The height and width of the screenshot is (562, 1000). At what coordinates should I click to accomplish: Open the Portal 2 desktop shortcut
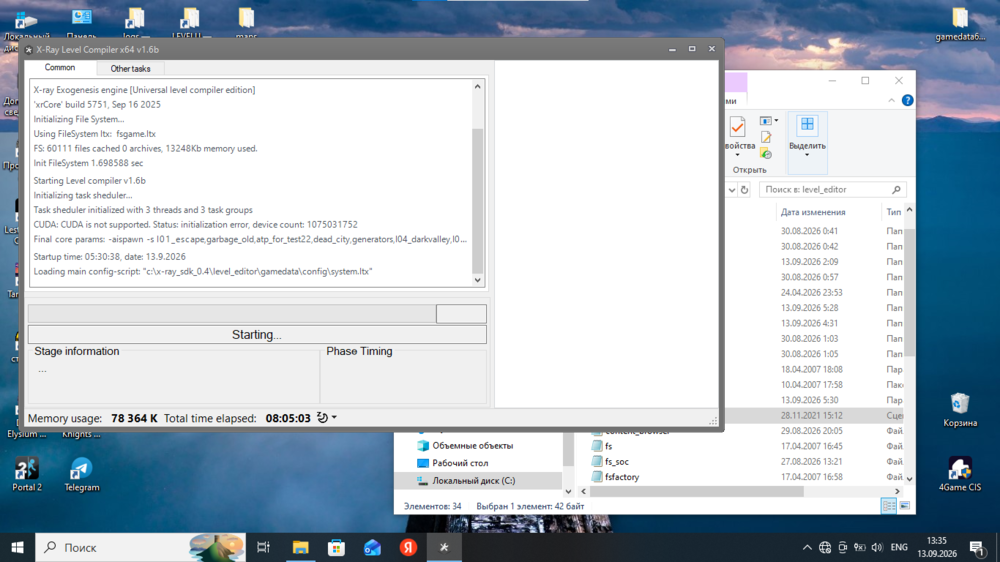coord(27,475)
